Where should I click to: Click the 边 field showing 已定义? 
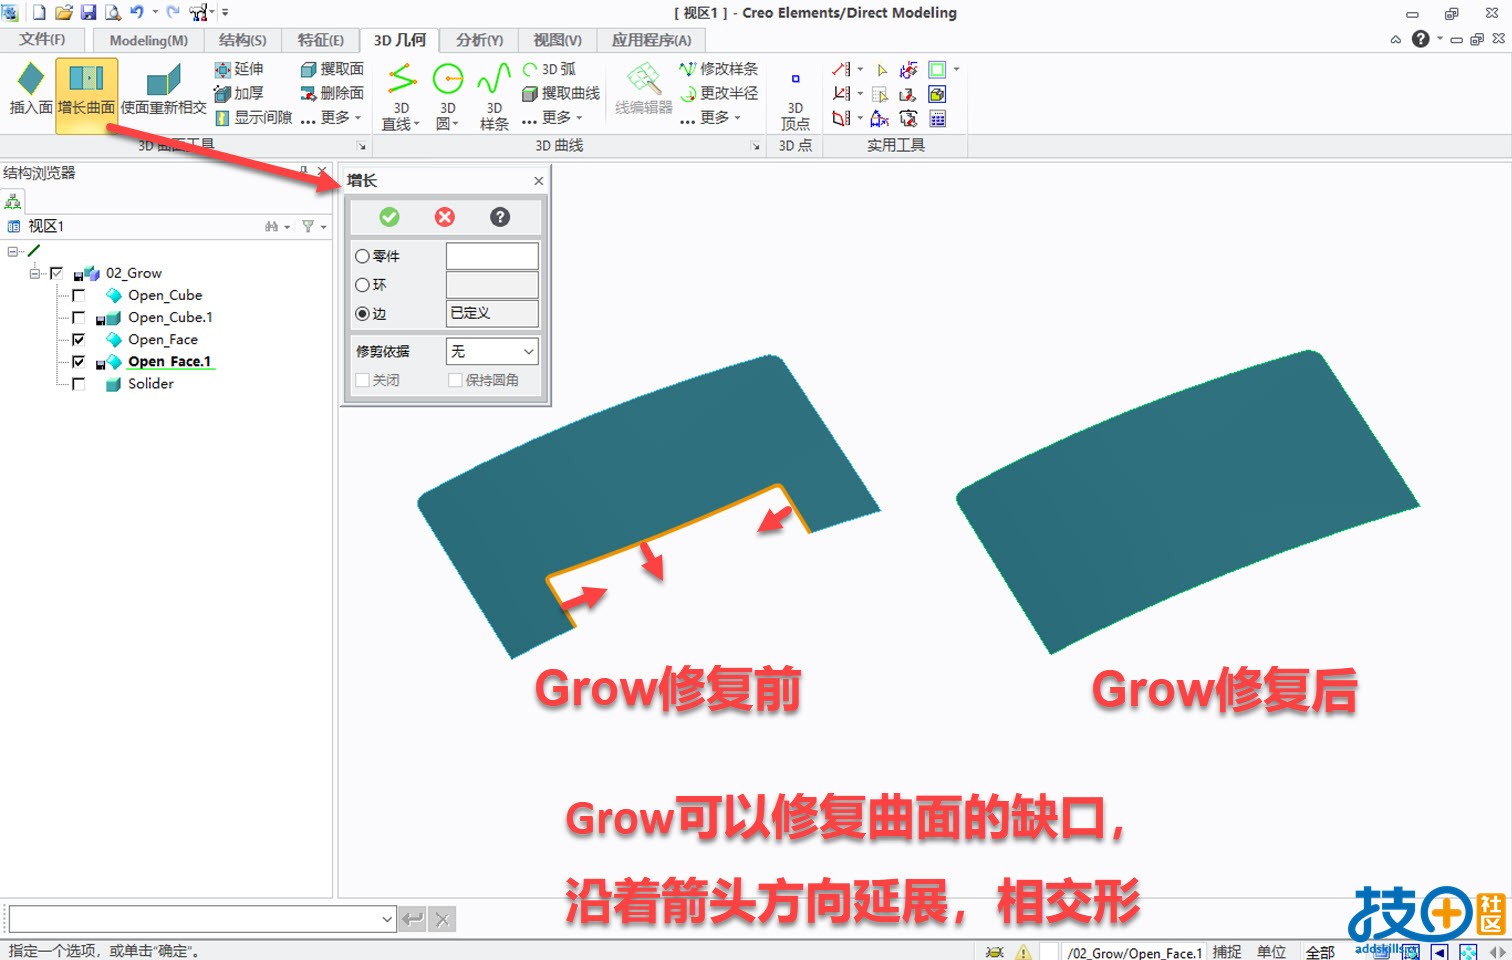pos(492,313)
